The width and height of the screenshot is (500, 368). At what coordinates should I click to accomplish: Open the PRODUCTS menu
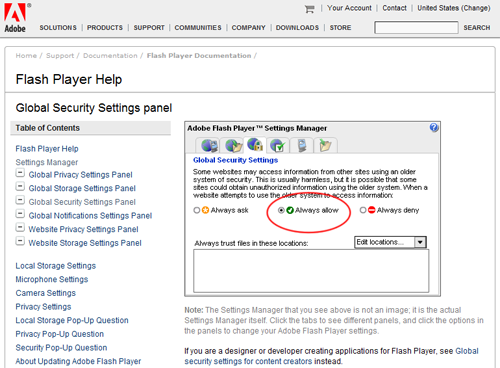pyautogui.click(x=105, y=28)
